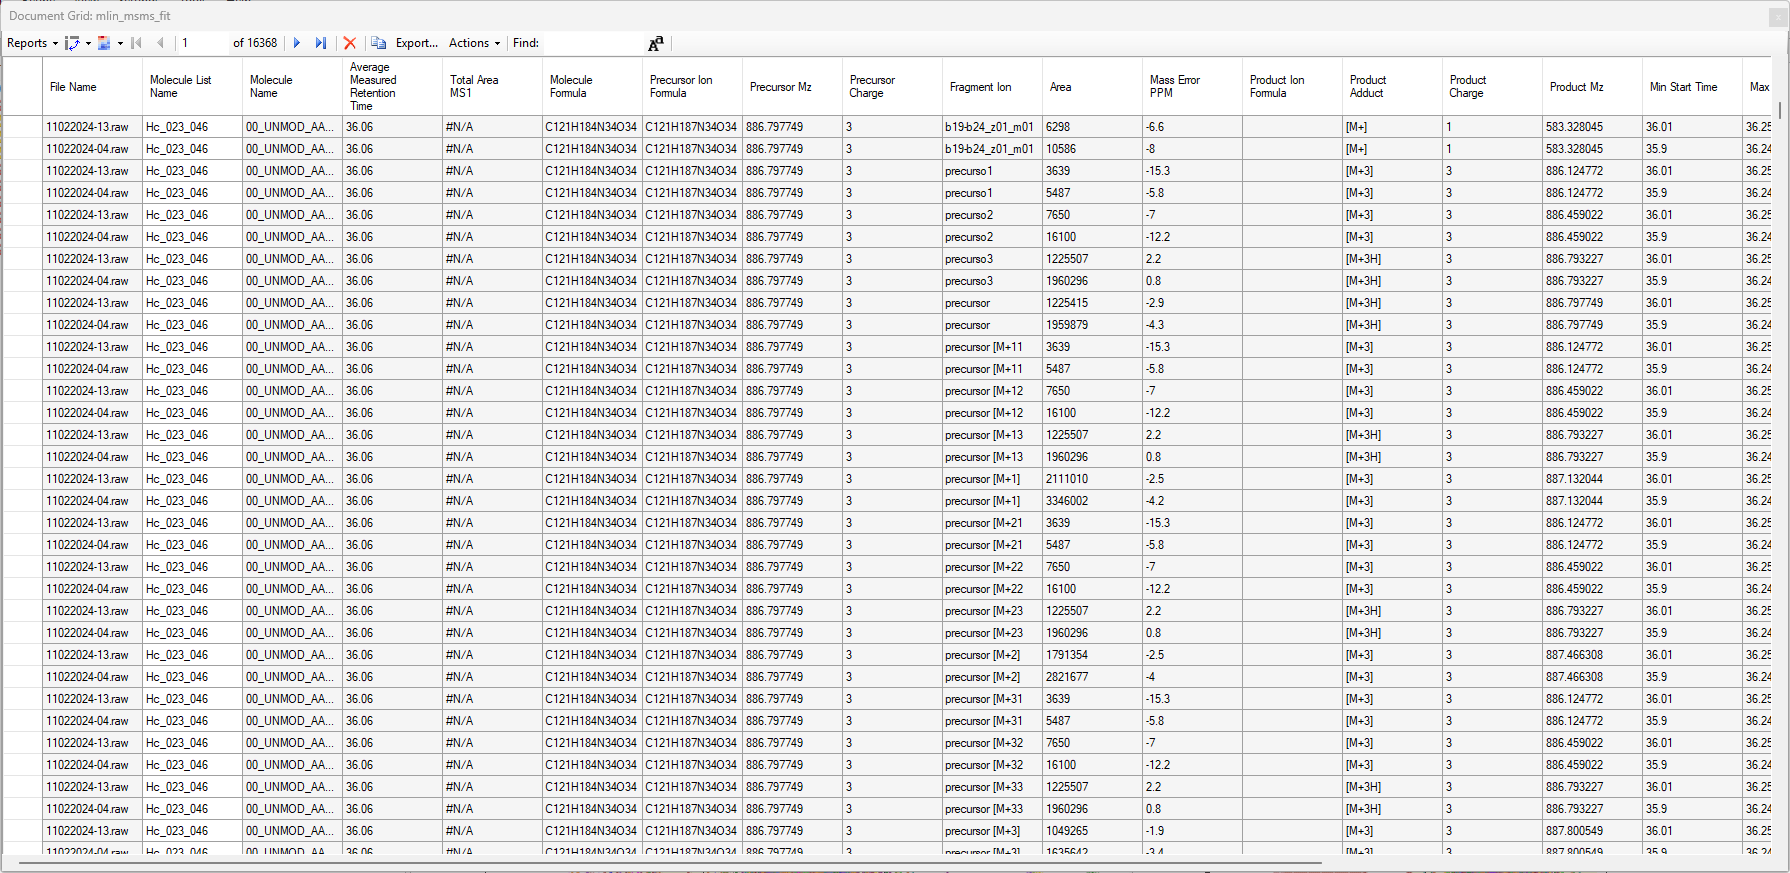Jump to the last record
Screen dimensions: 1790x873
click(x=320, y=43)
